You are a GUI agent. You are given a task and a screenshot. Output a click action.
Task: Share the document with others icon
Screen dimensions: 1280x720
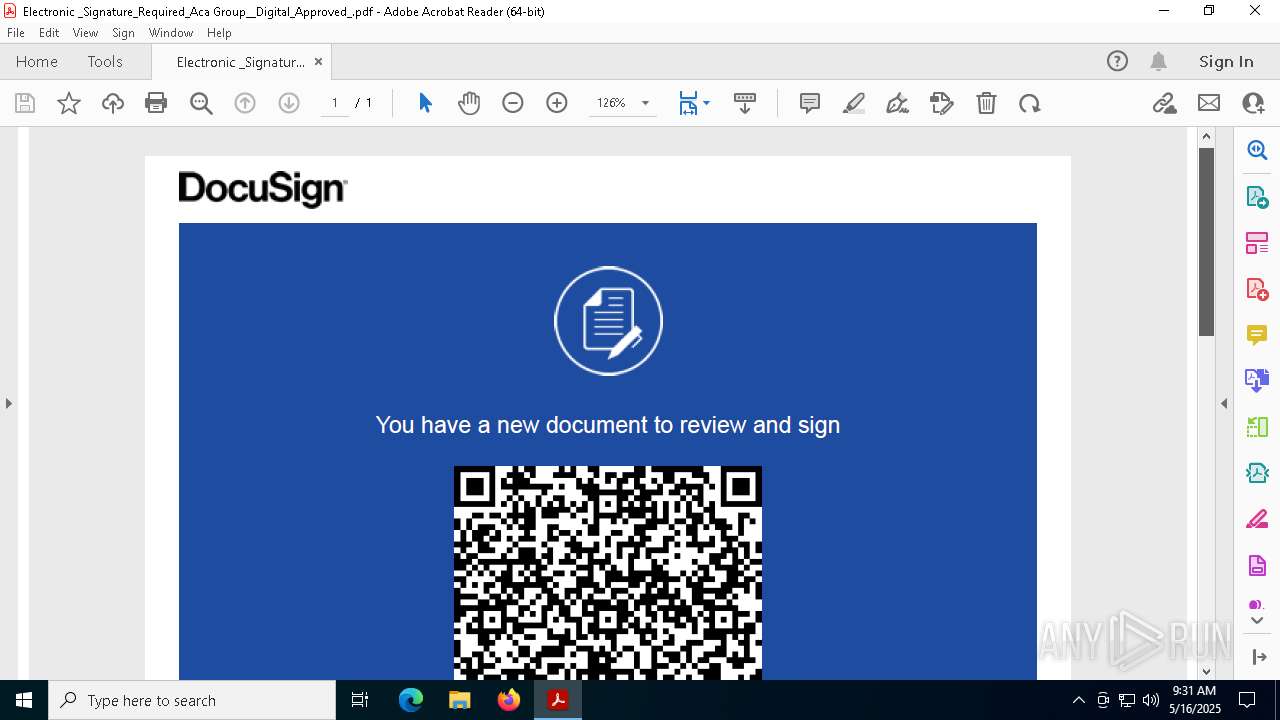(1253, 103)
